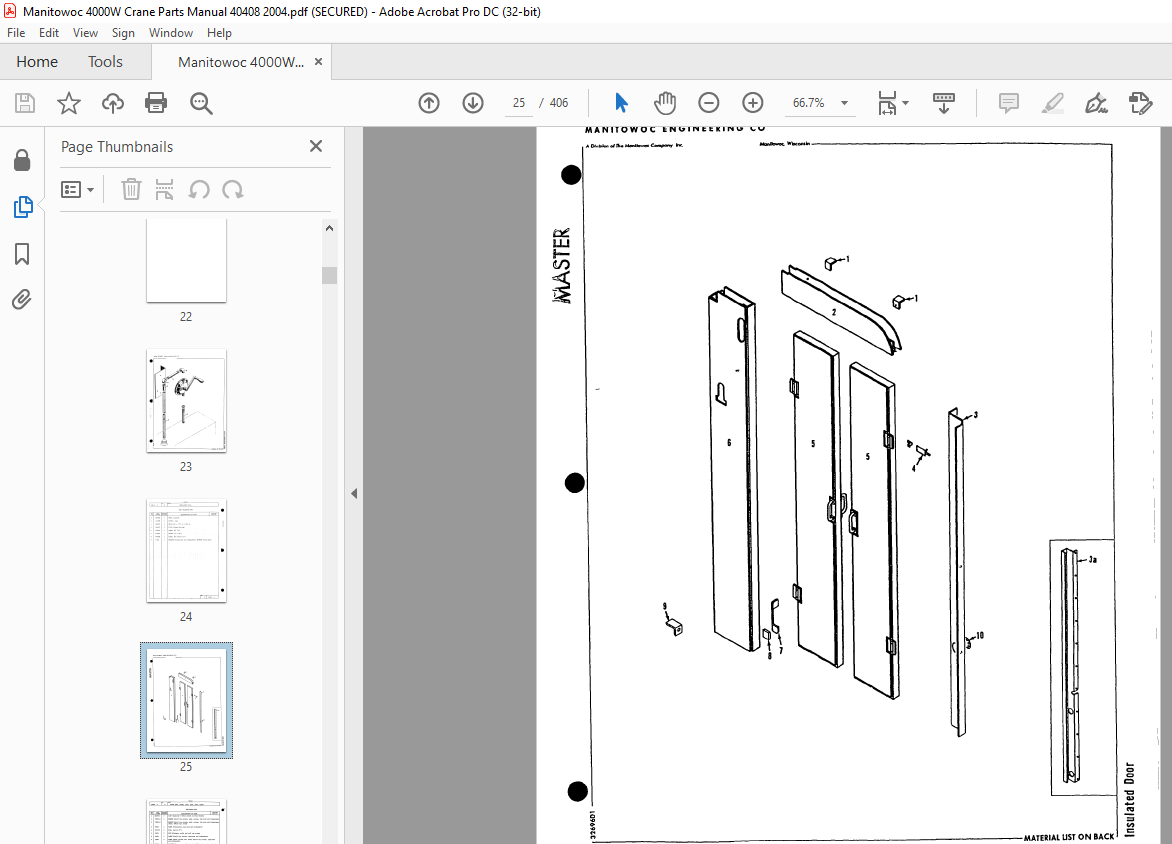Open the Edit menu

click(49, 33)
